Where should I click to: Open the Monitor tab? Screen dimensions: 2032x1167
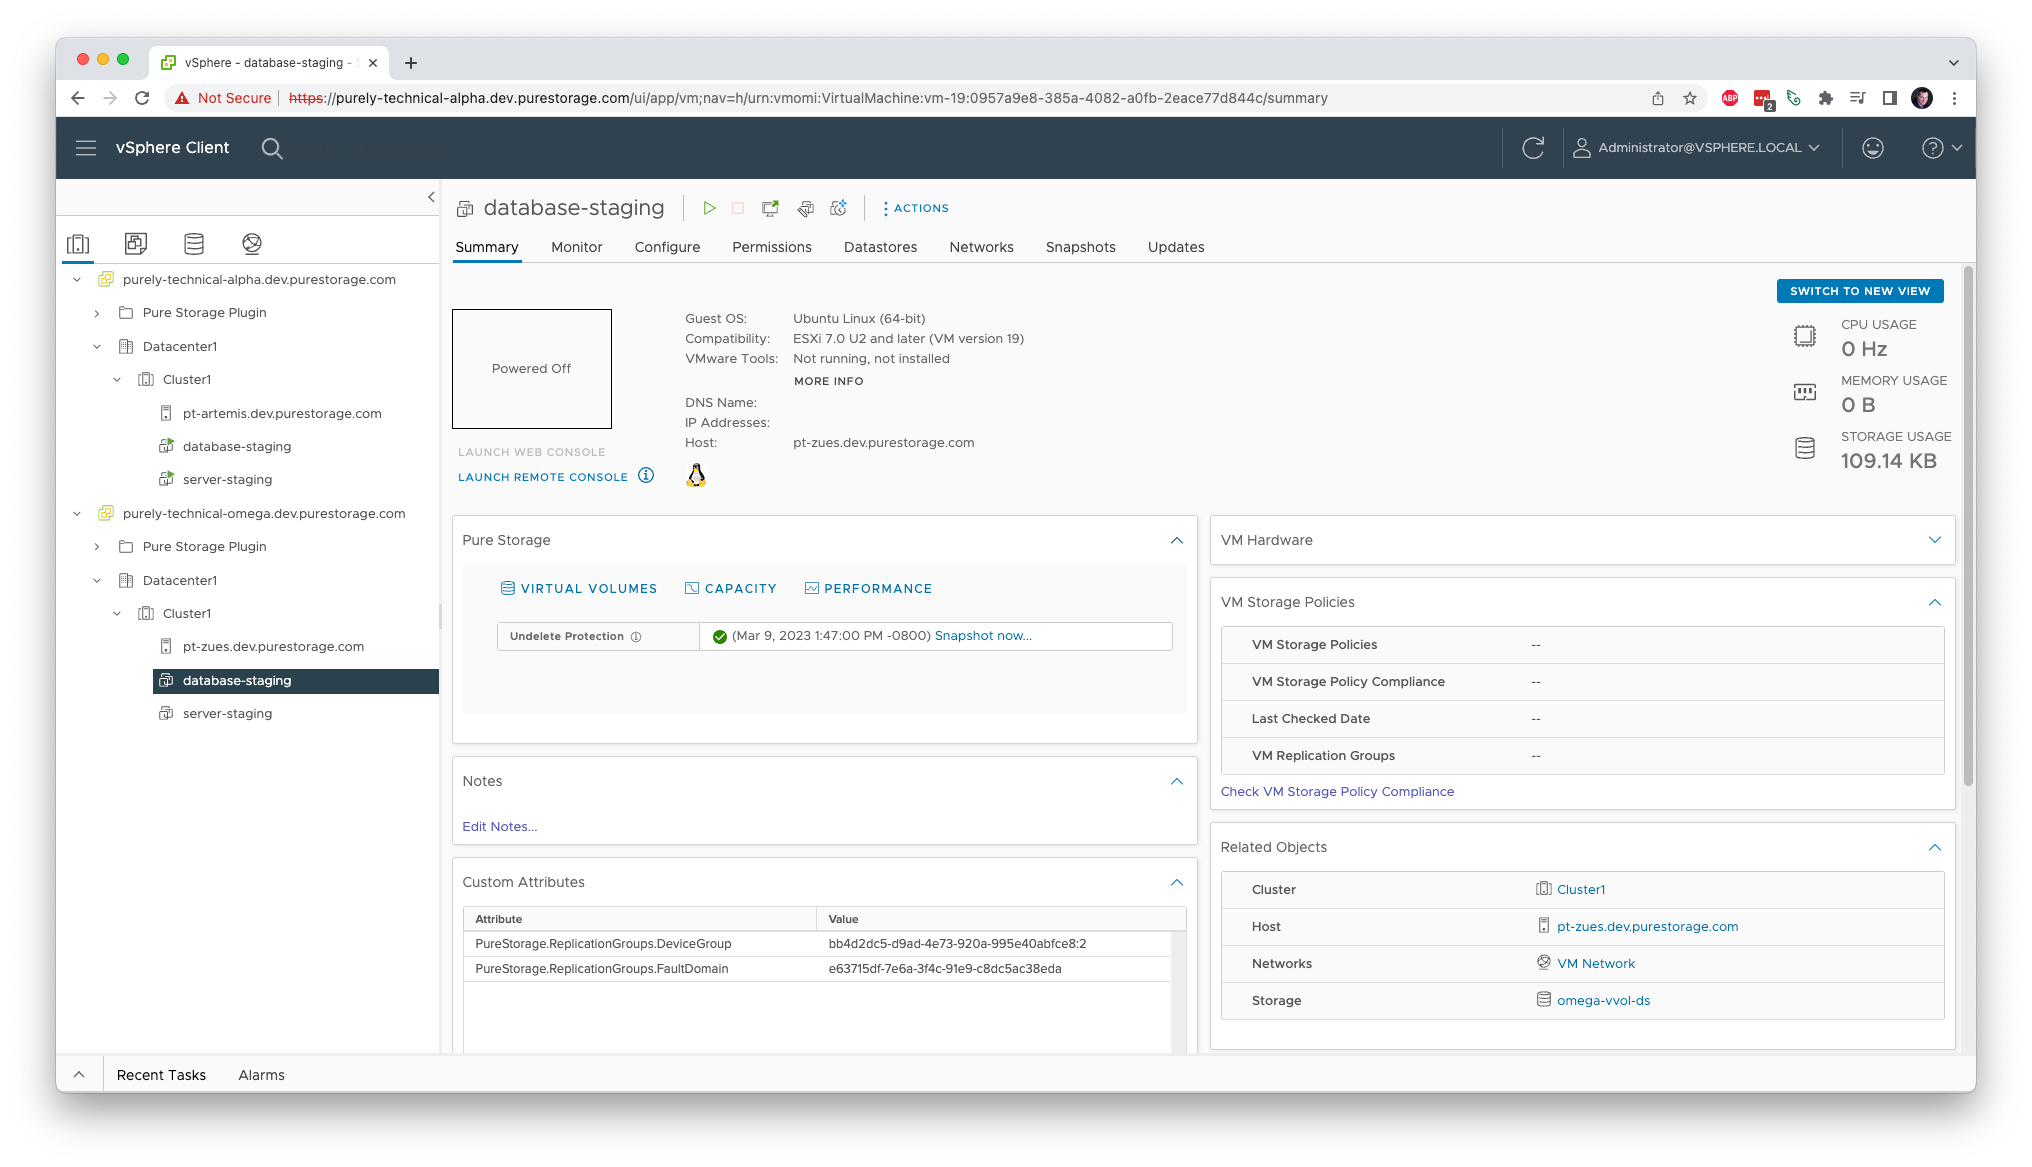click(x=577, y=247)
